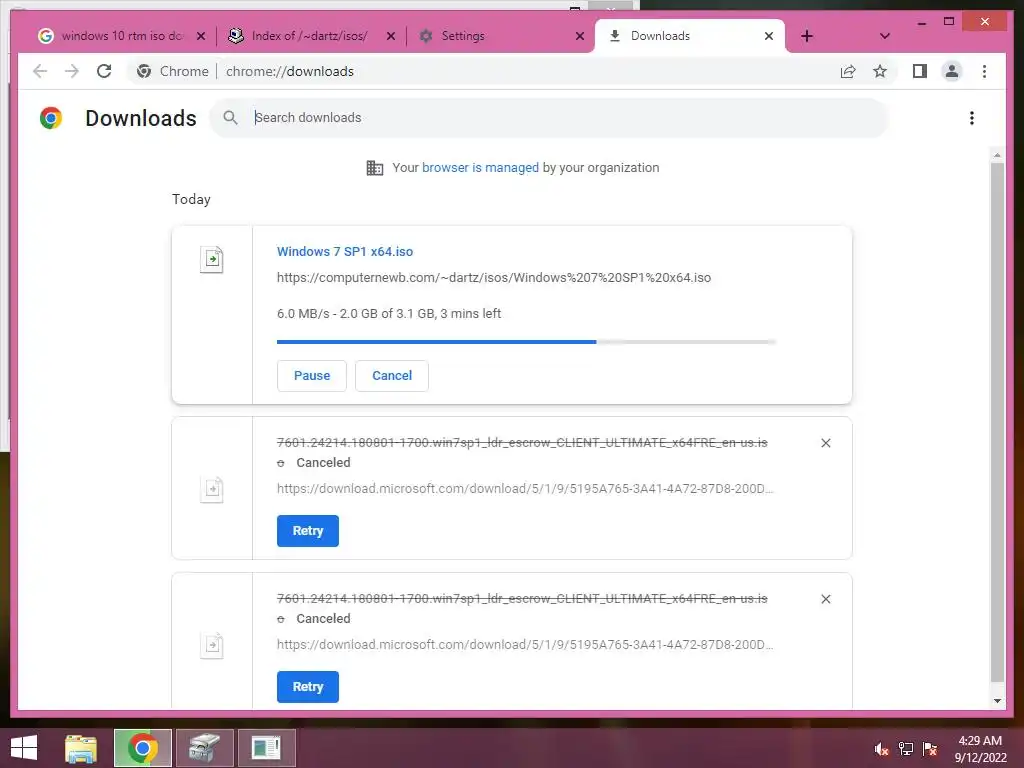This screenshot has width=1024, height=768.
Task: Pause the Windows 7 SP1 download
Action: coord(312,376)
